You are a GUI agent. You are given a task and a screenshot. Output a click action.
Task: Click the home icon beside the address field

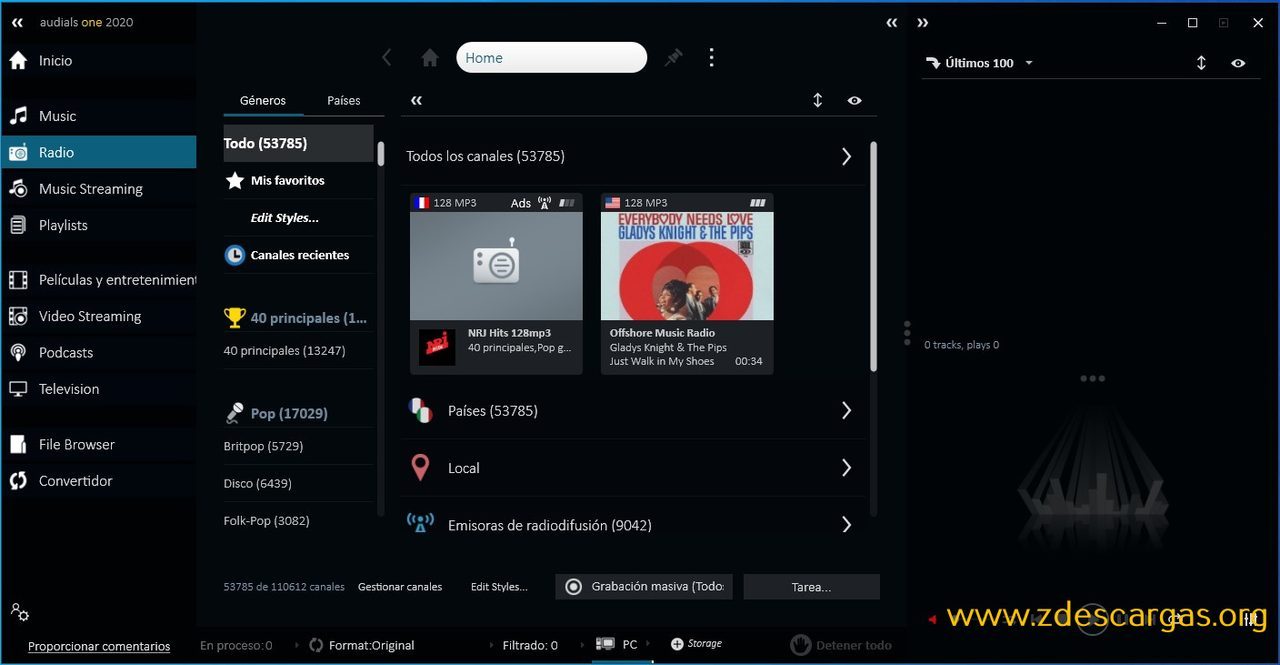click(x=430, y=58)
